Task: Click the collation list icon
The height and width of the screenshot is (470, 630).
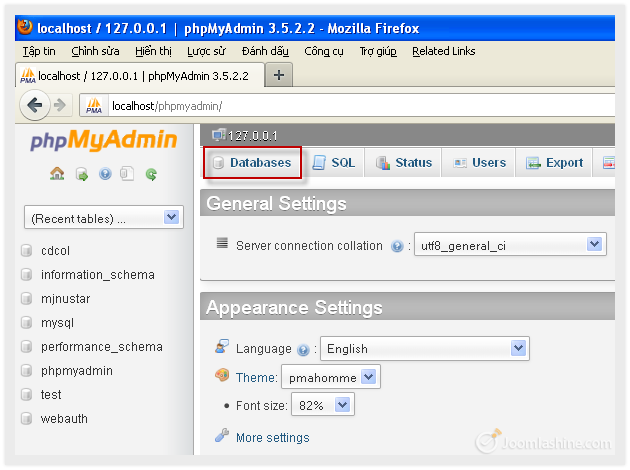Action: tap(222, 243)
